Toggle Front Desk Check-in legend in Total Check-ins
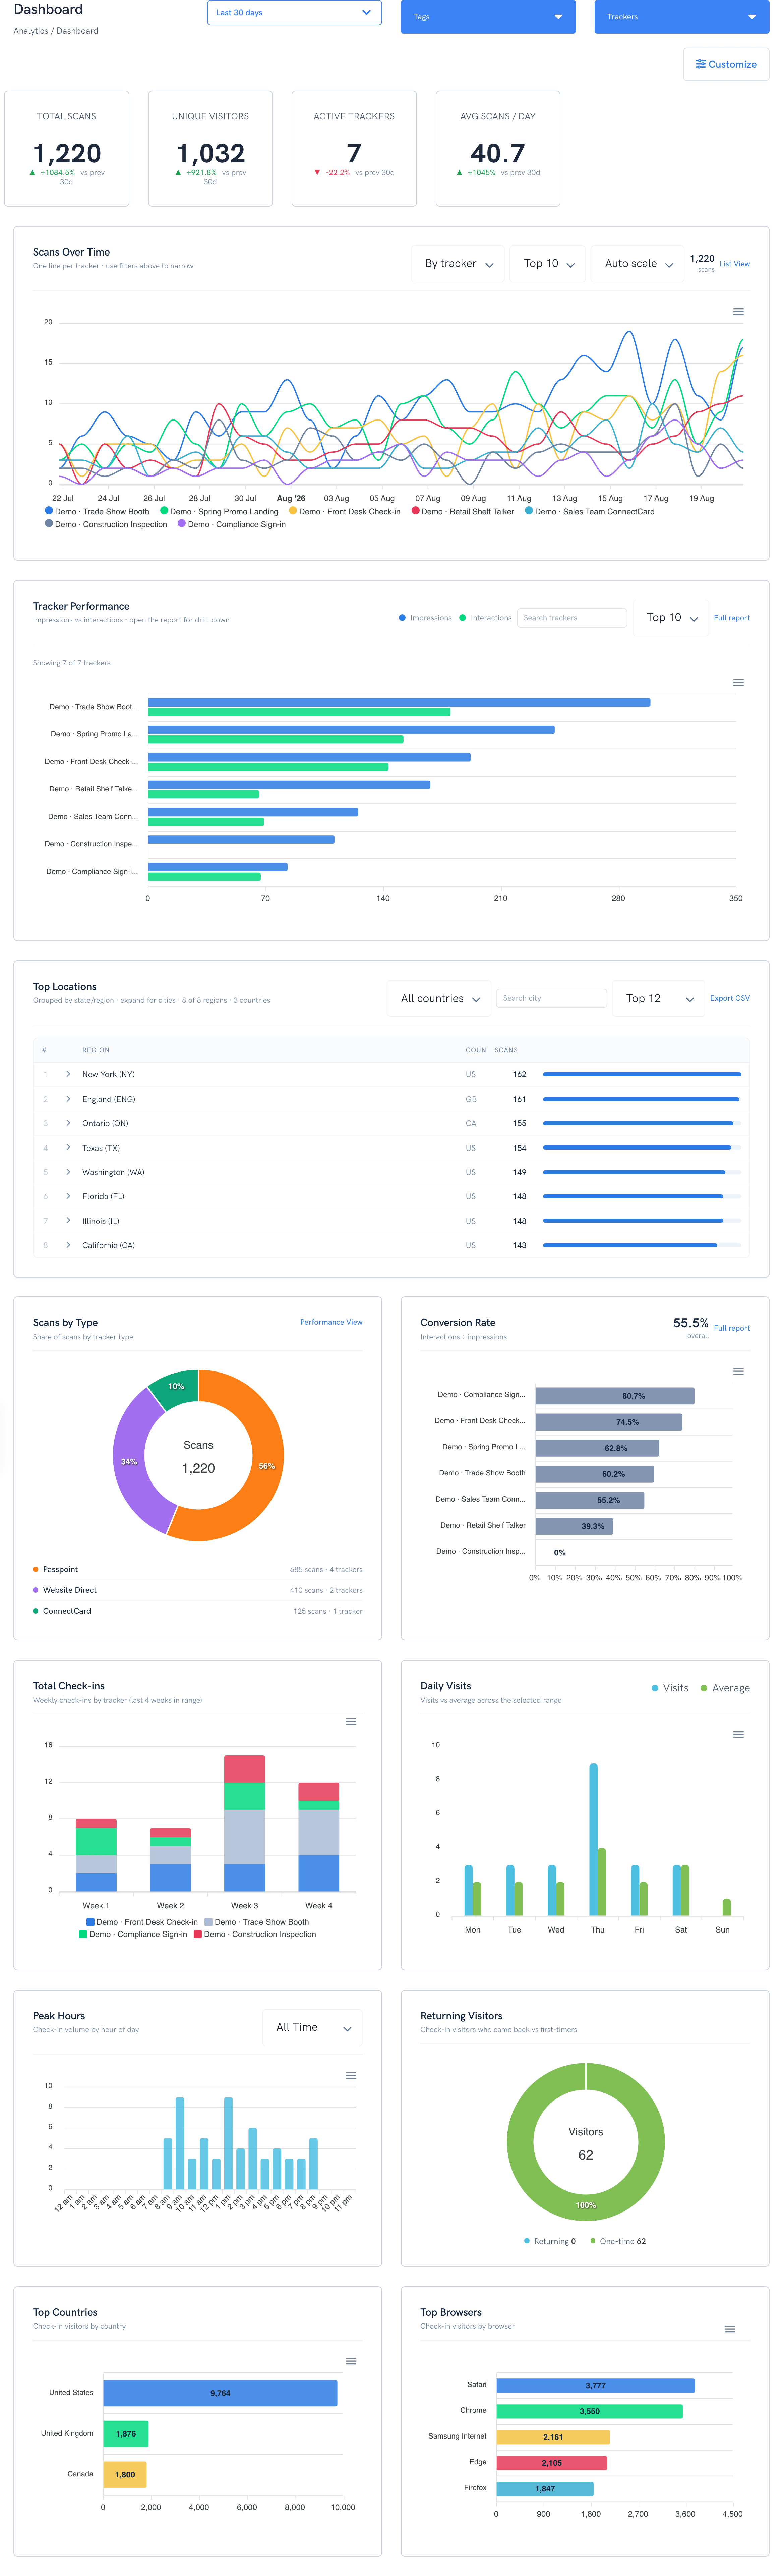 coord(142,1922)
